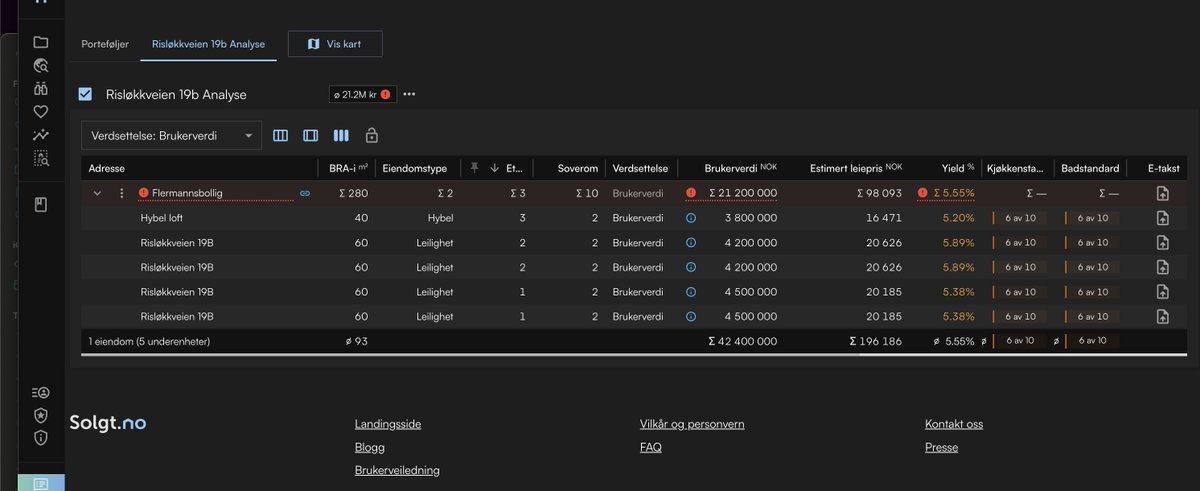This screenshot has height=491, width=1200.
Task: Click the 1 eiendom (5 underenheter) summary
Action: pyautogui.click(x=150, y=341)
